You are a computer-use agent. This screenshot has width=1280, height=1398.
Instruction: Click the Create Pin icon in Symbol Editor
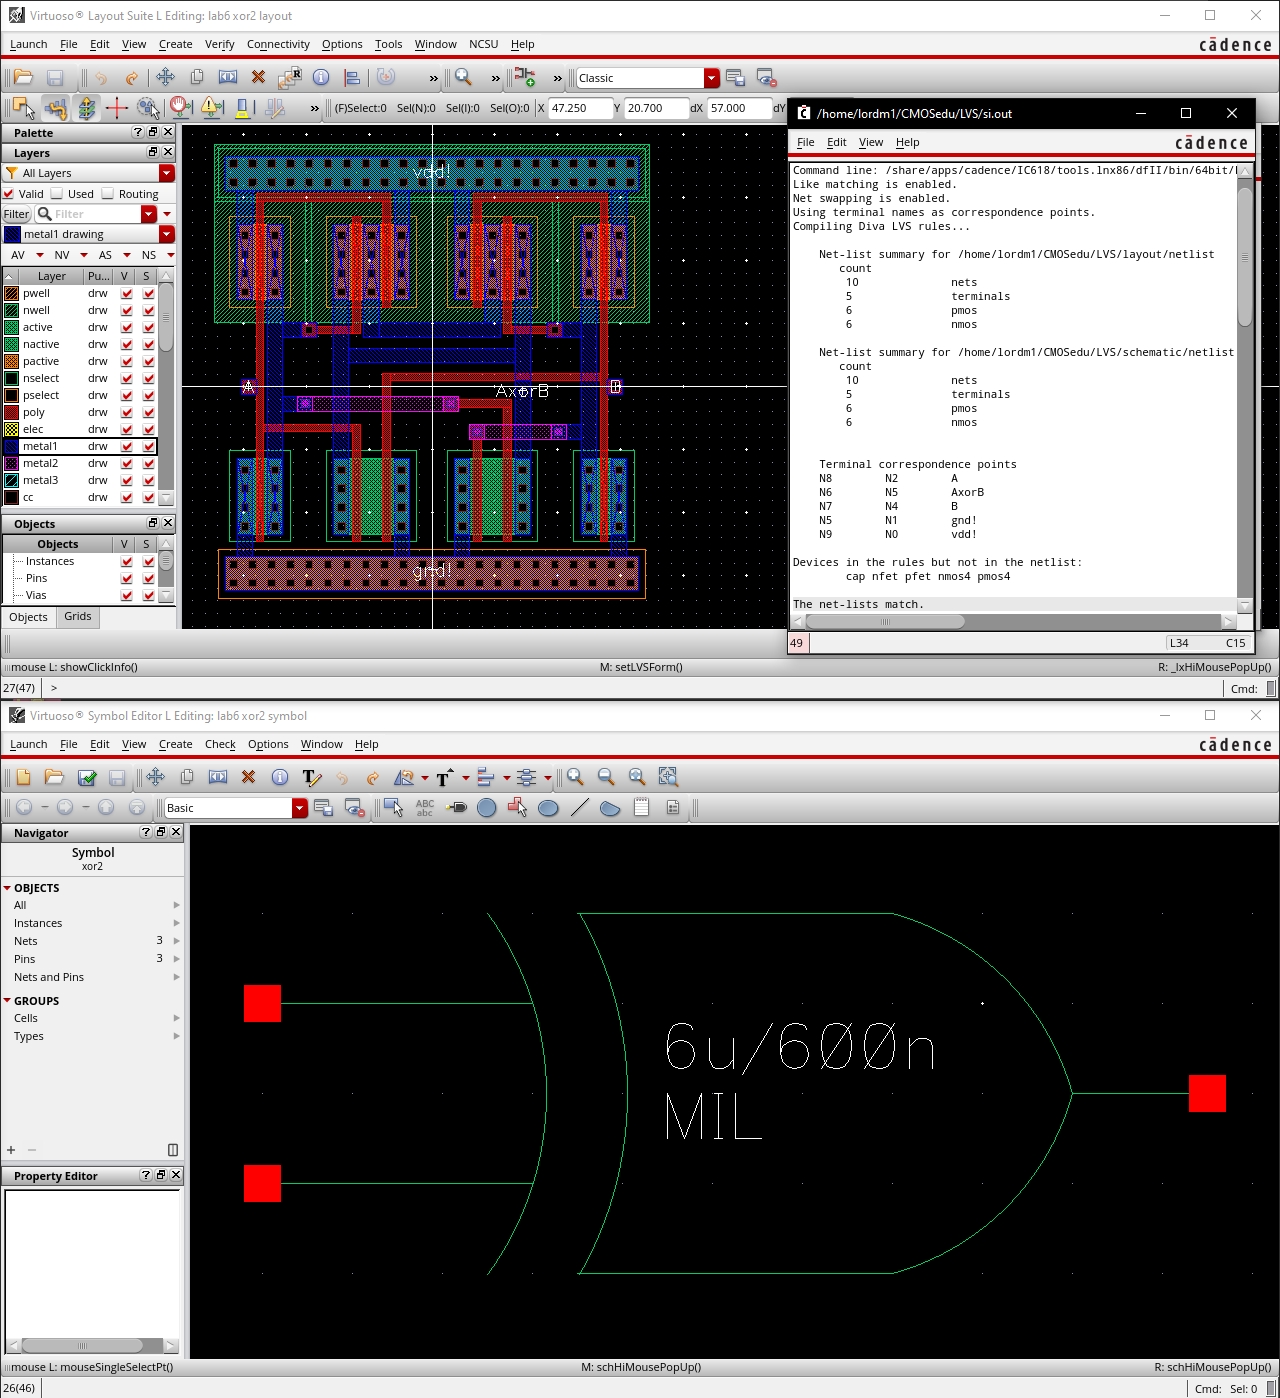456,808
